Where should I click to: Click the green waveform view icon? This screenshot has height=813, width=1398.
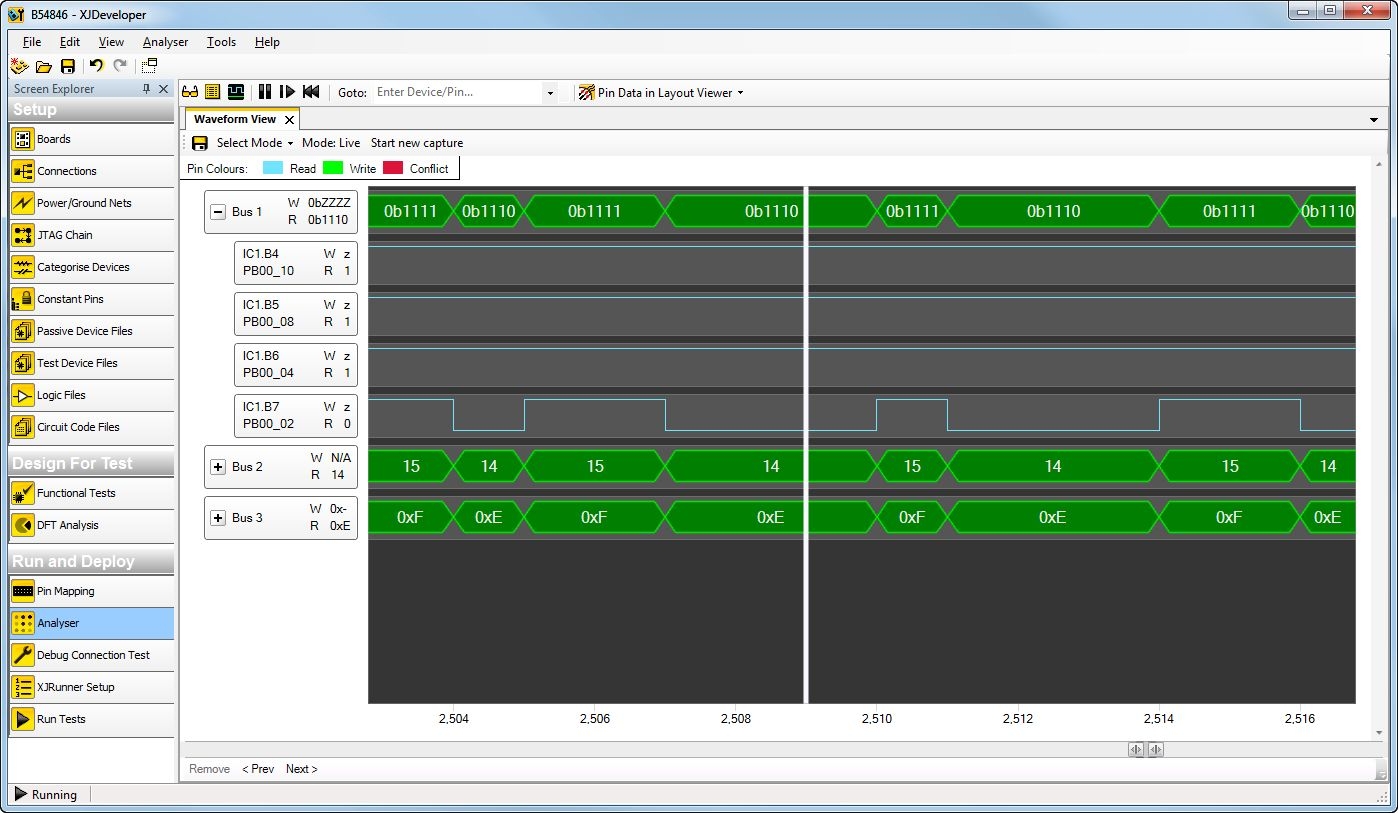coord(236,92)
